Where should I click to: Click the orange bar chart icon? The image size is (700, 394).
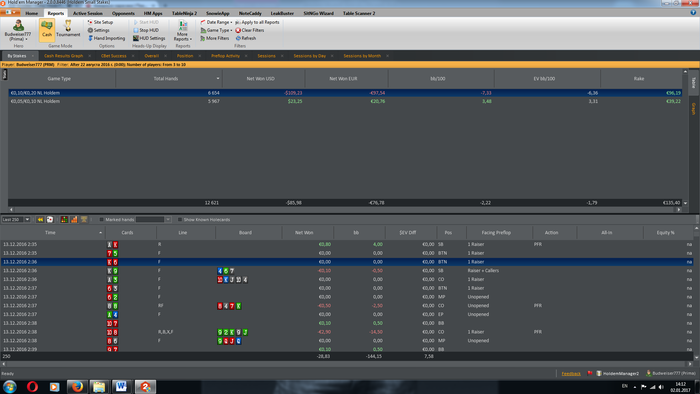(x=74, y=220)
